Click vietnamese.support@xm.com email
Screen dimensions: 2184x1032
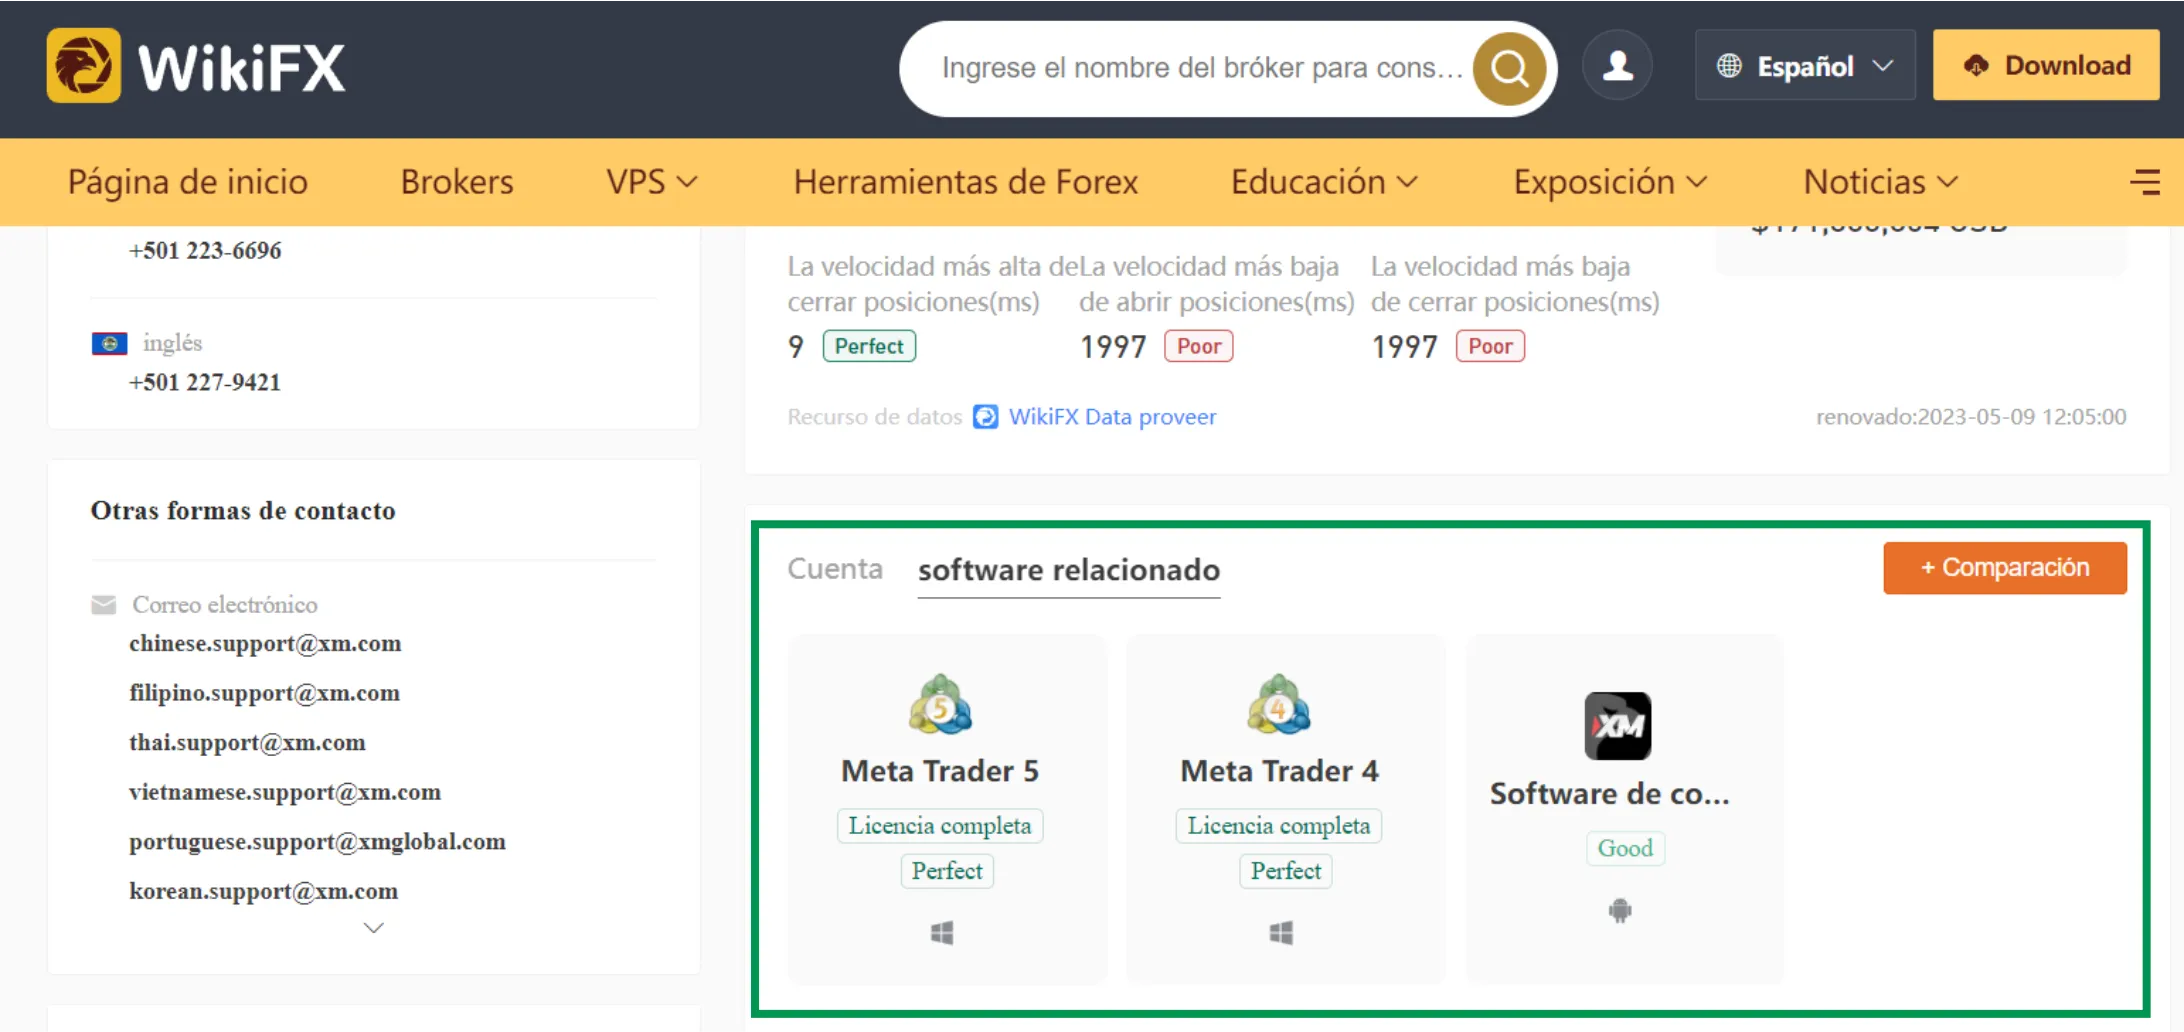click(285, 792)
